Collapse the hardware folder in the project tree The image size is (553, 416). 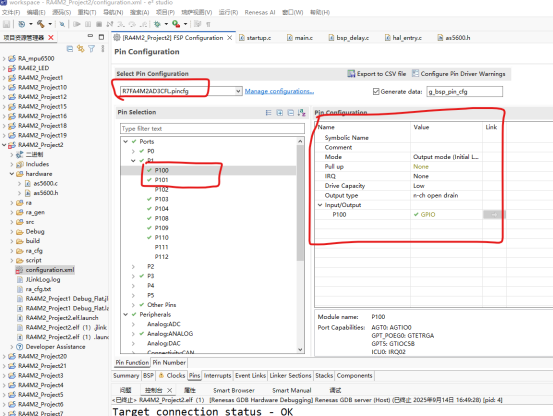point(12,174)
